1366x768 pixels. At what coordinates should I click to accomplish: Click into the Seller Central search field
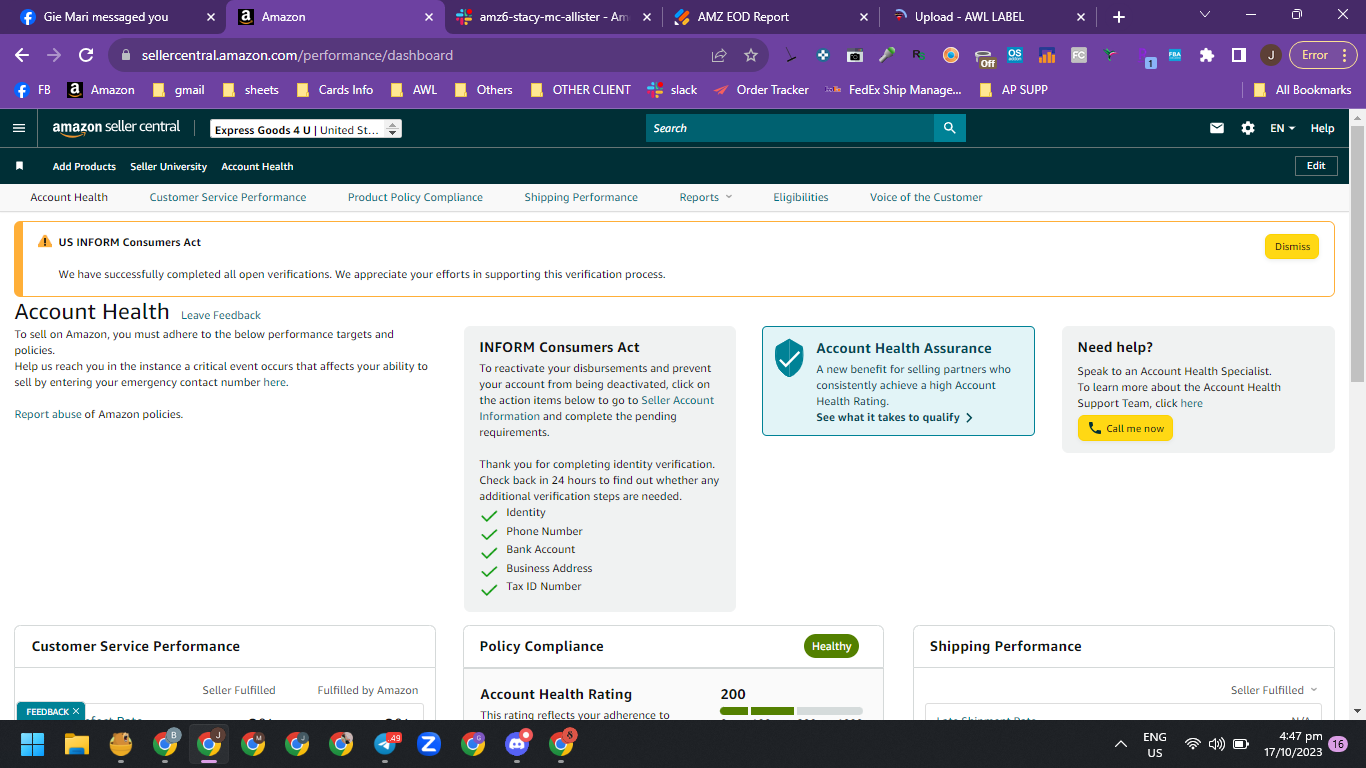[790, 128]
